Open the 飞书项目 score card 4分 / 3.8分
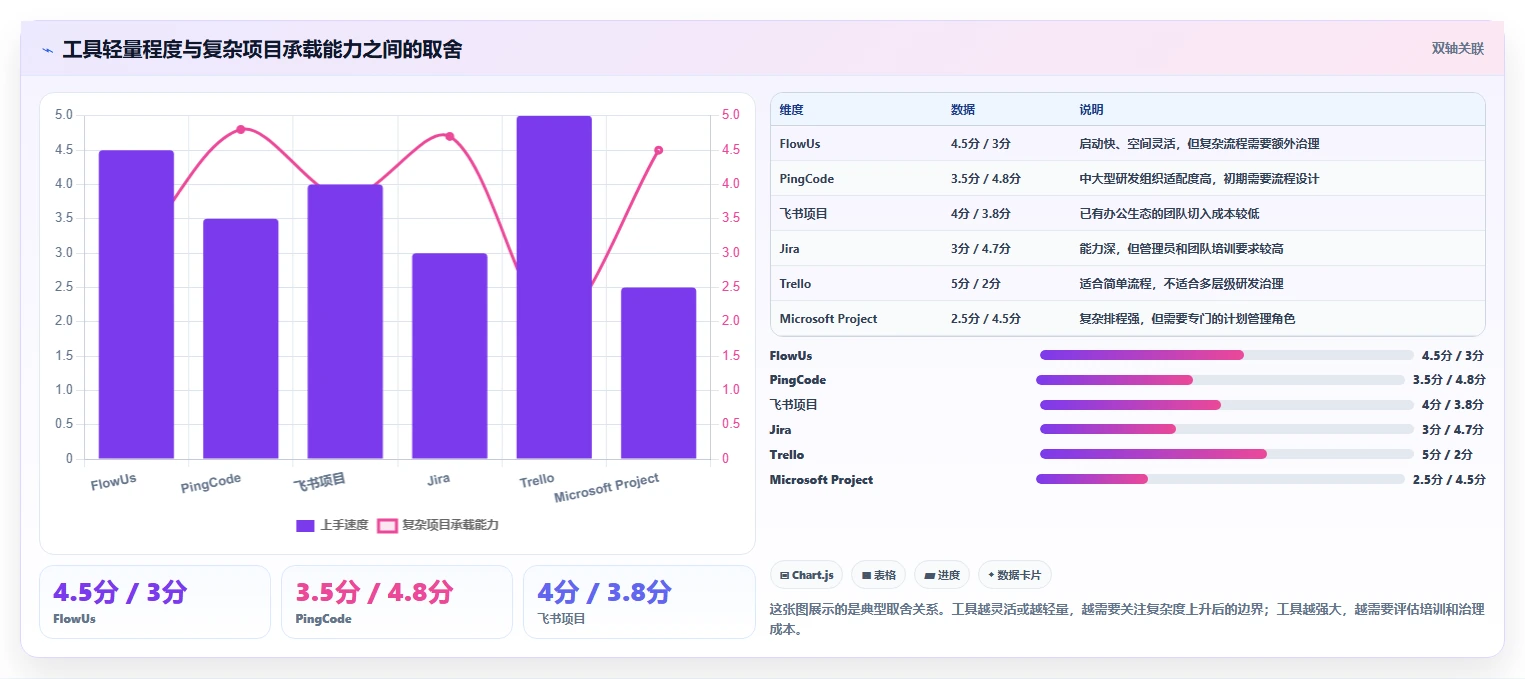The height and width of the screenshot is (679, 1525). pos(639,602)
